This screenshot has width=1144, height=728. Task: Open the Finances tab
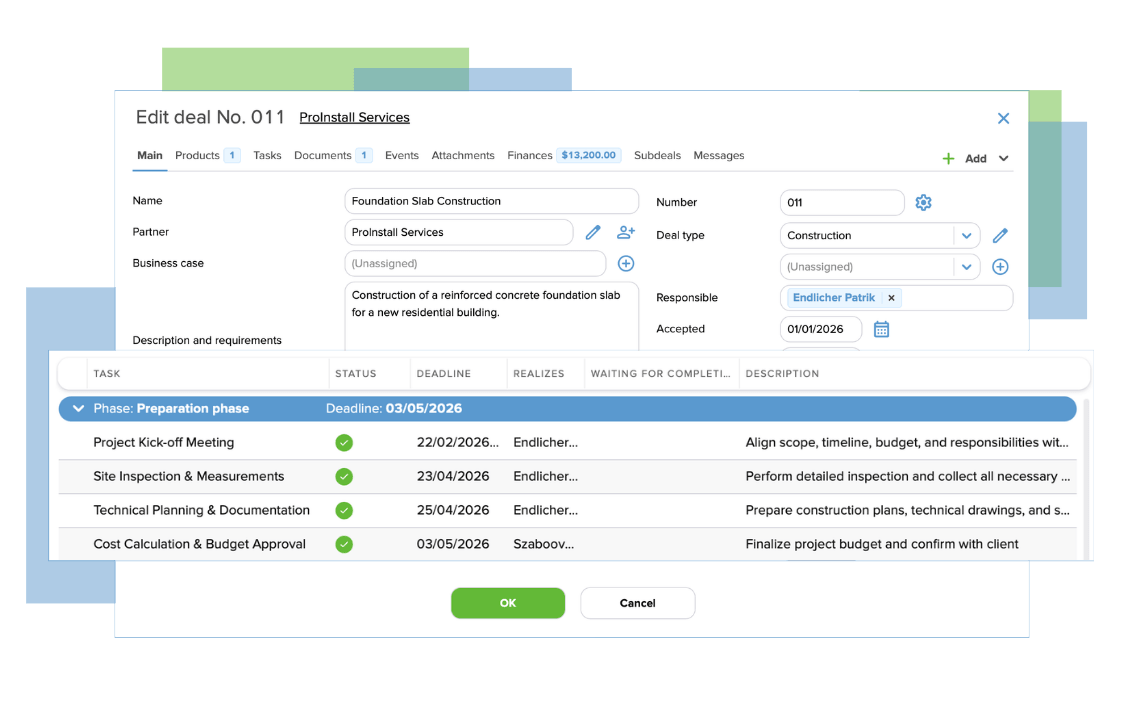point(529,155)
